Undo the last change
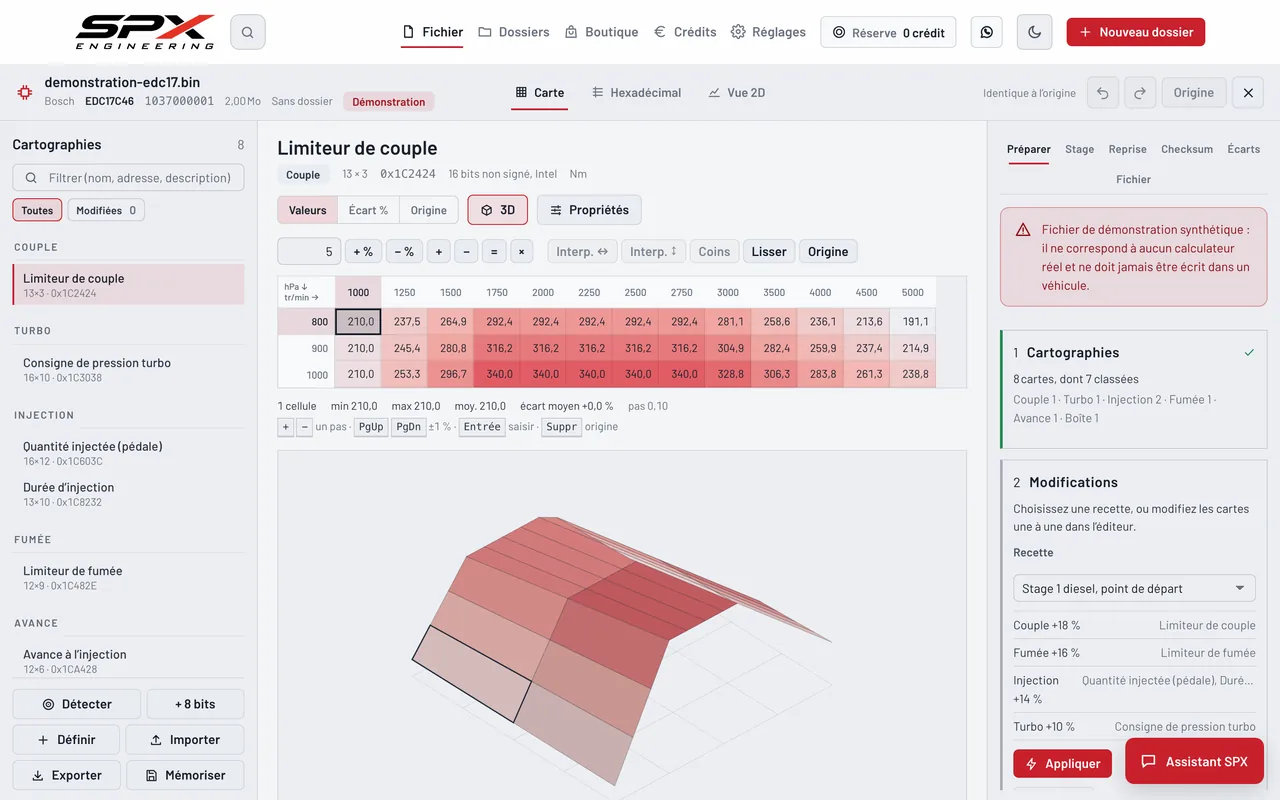The image size is (1280, 800). click(x=1103, y=93)
